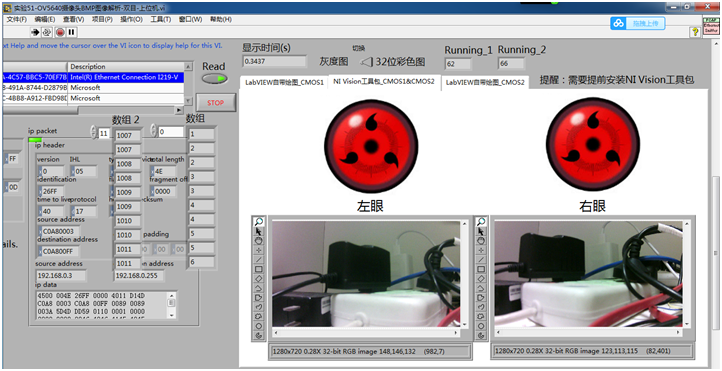Open the 工具(T) menu

(161, 19)
